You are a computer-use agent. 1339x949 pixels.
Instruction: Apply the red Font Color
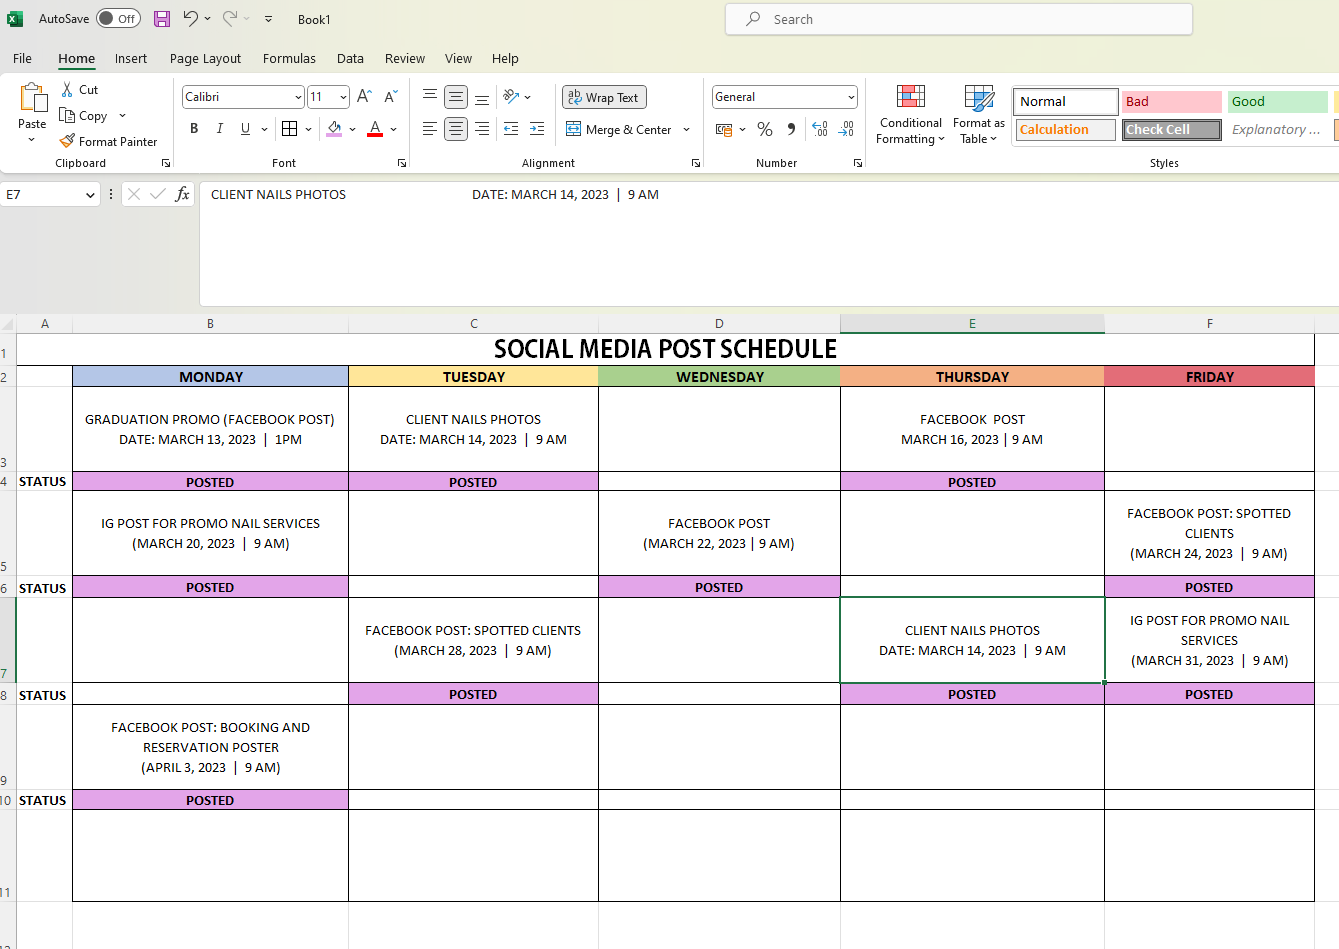(x=375, y=129)
